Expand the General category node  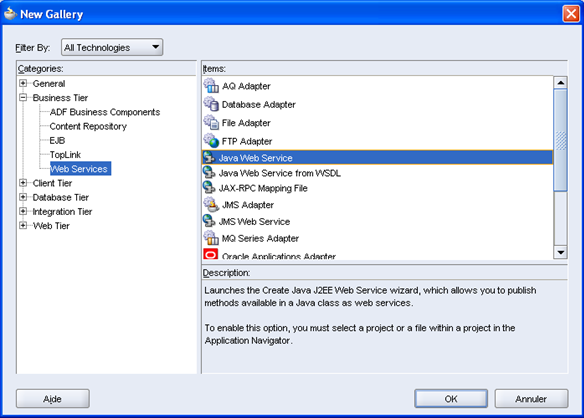click(23, 83)
